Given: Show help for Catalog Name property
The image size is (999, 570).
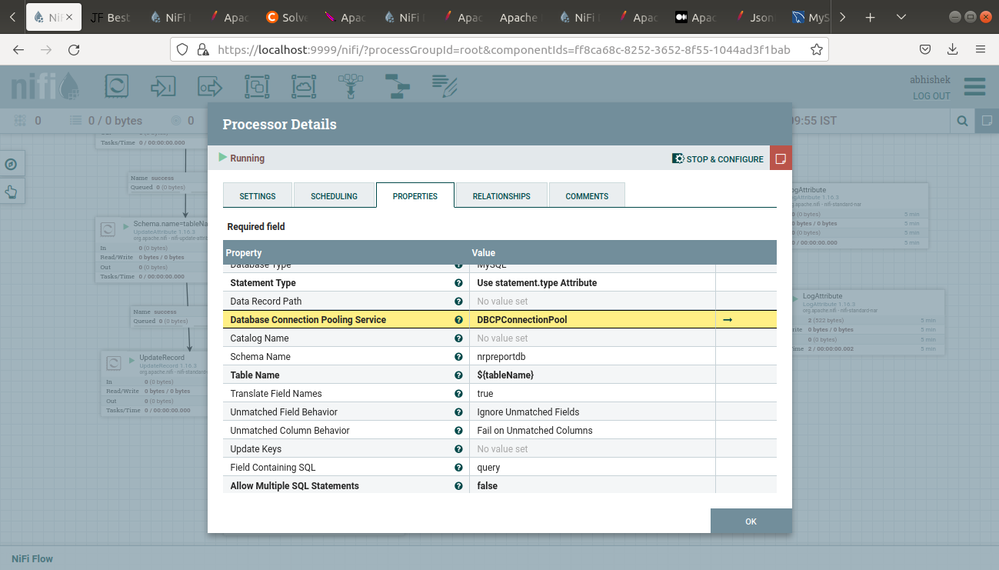Looking at the screenshot, I should (458, 338).
